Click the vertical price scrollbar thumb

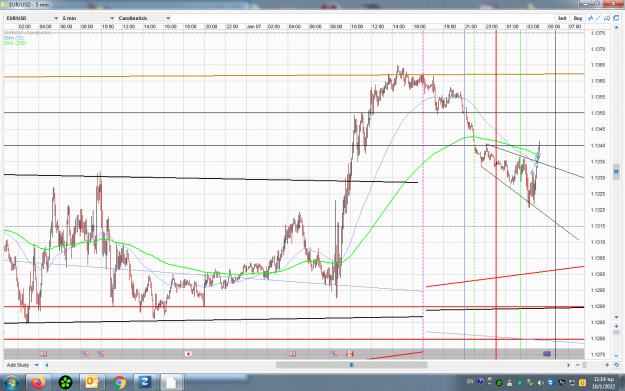point(616,172)
